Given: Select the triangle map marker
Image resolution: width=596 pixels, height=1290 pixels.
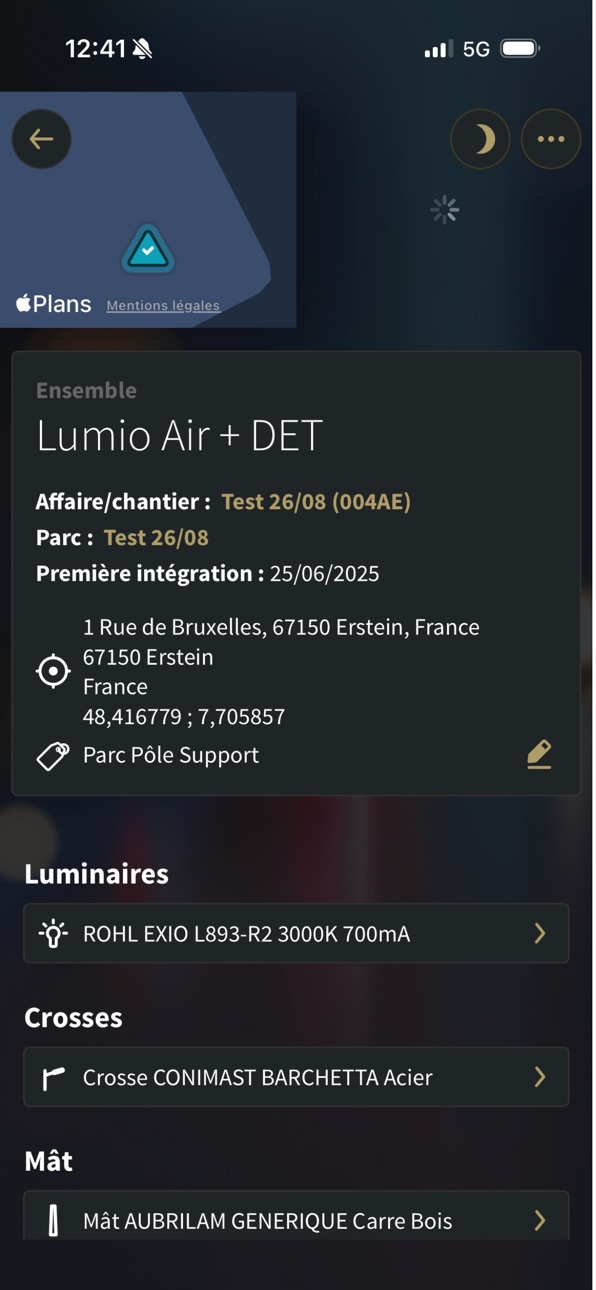Looking at the screenshot, I should [x=148, y=250].
